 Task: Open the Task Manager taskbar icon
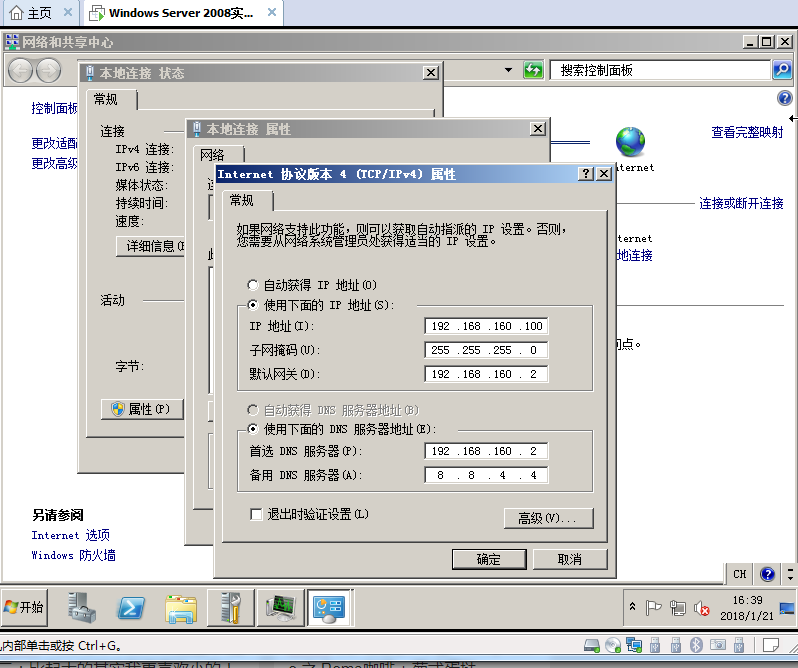(x=280, y=607)
